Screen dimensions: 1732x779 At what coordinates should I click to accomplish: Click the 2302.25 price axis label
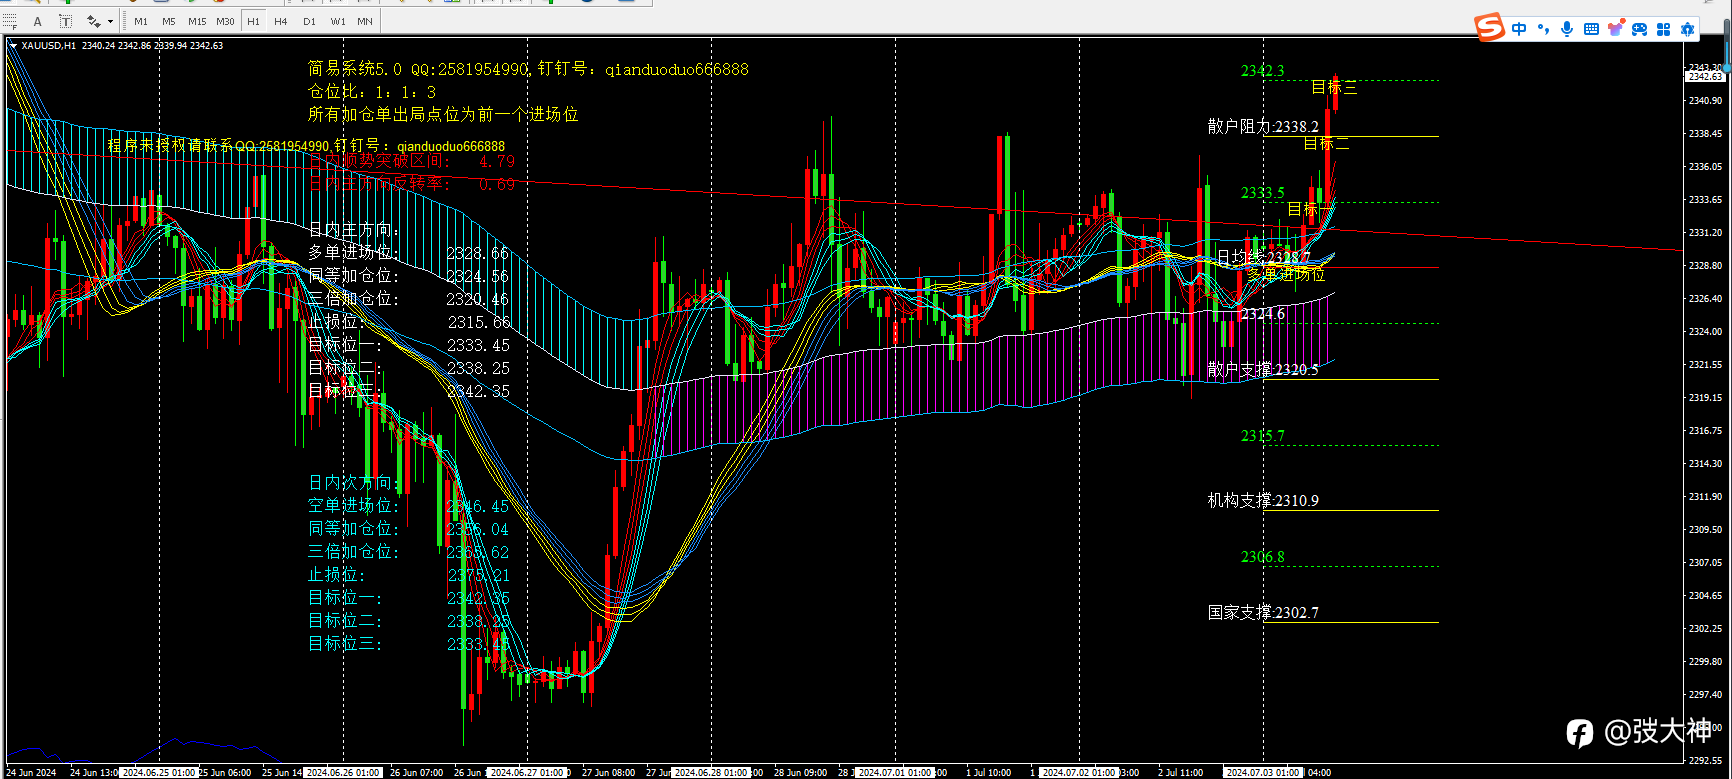[x=1705, y=628]
